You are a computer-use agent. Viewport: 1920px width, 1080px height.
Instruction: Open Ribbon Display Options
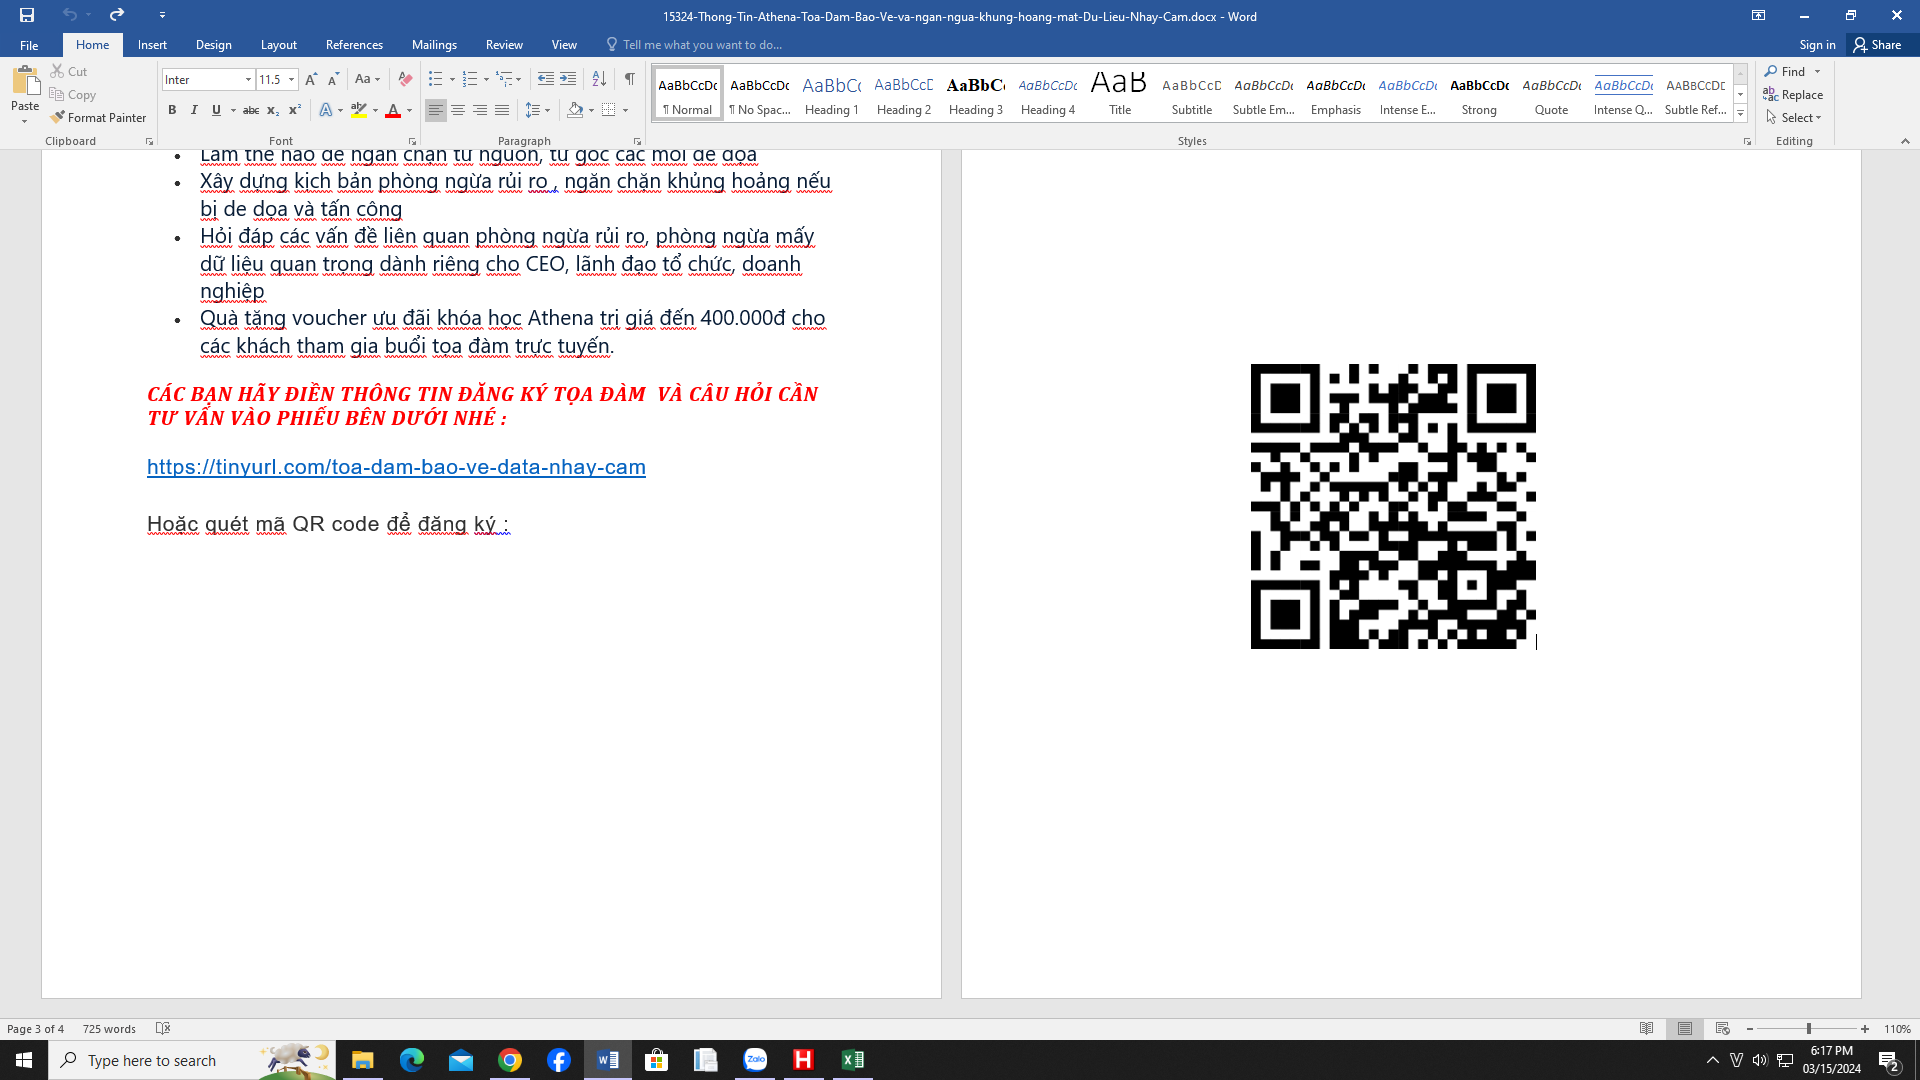(x=1758, y=15)
